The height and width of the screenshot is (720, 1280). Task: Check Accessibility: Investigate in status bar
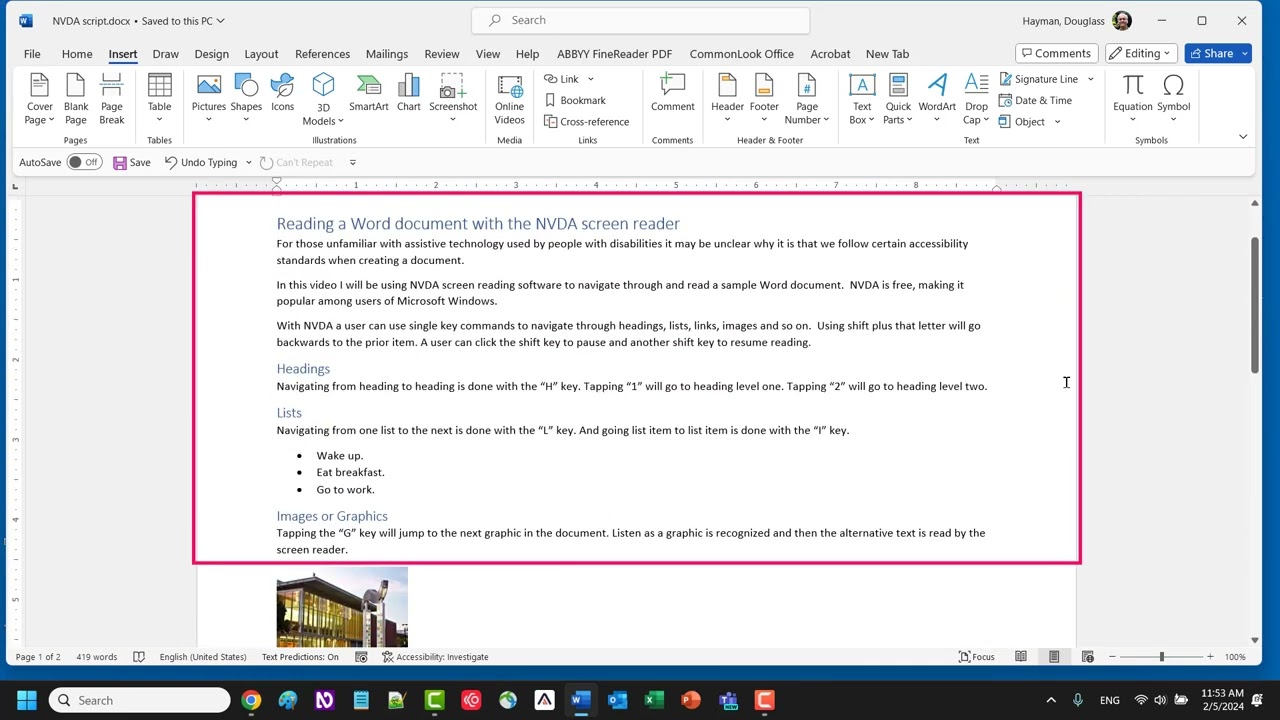pos(435,657)
